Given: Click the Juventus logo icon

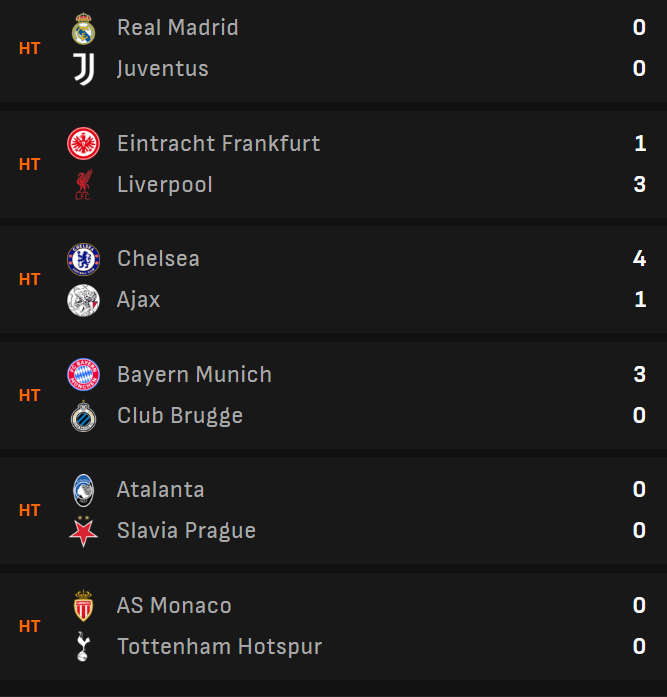Looking at the screenshot, I should pos(83,69).
